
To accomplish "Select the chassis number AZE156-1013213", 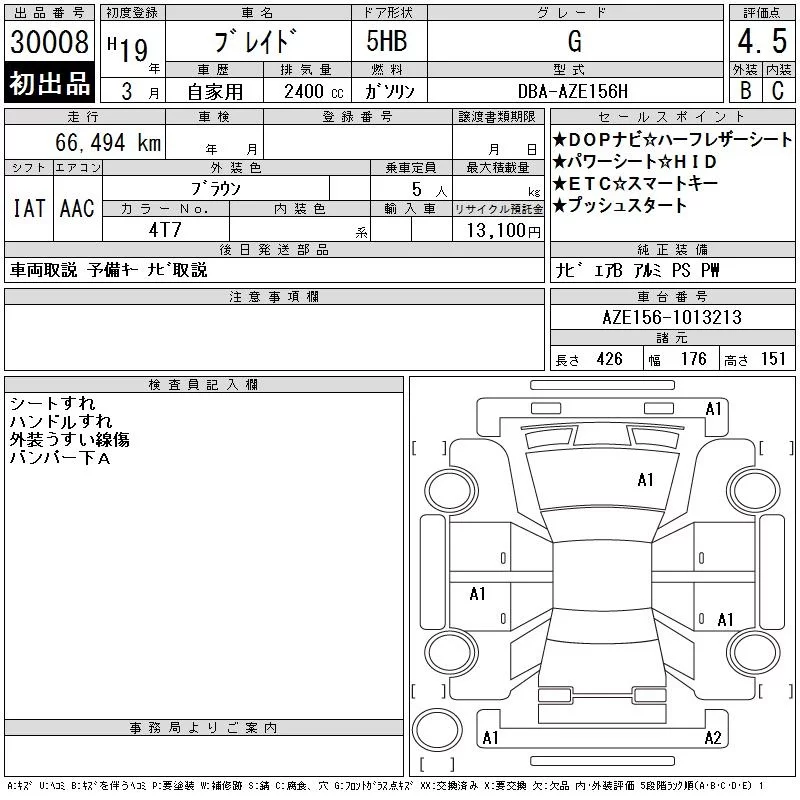I will [672, 317].
